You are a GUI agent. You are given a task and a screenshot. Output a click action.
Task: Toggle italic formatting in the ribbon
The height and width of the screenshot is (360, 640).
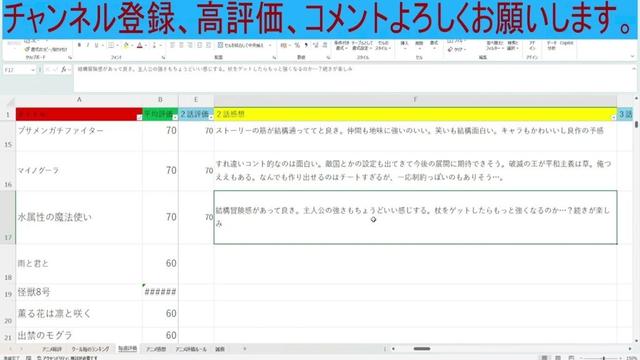pos(88,45)
